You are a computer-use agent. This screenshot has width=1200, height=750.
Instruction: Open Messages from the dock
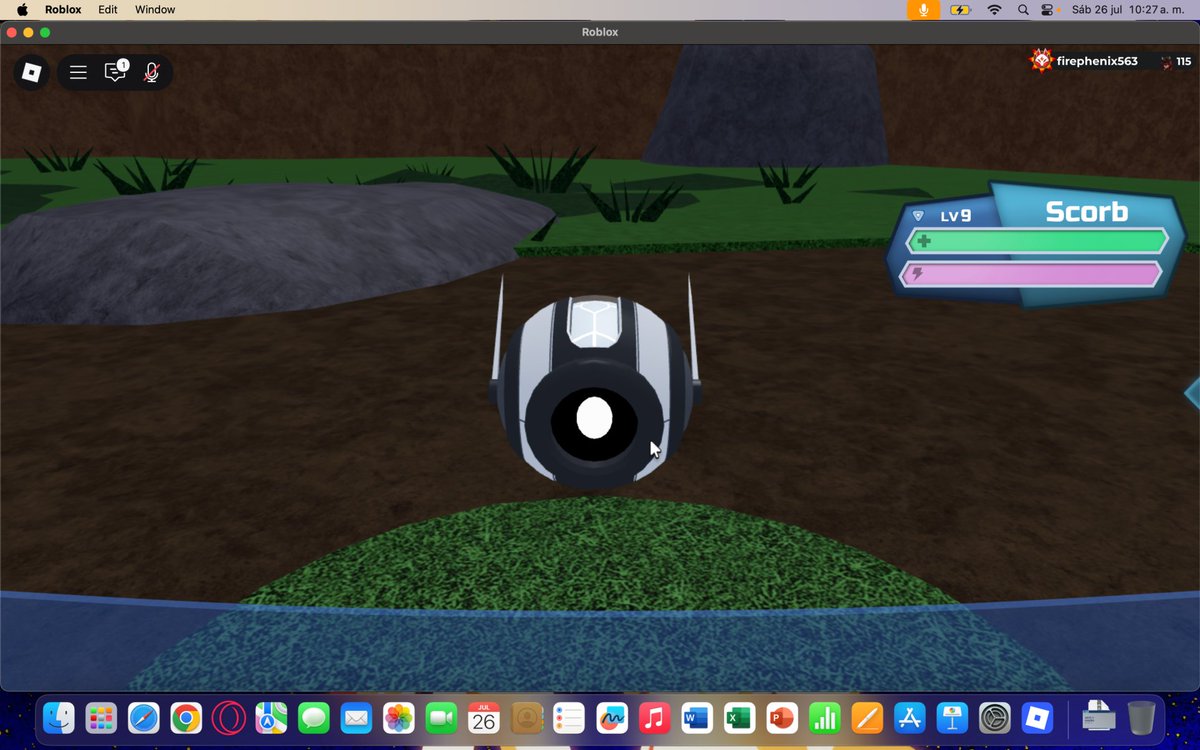click(314, 718)
